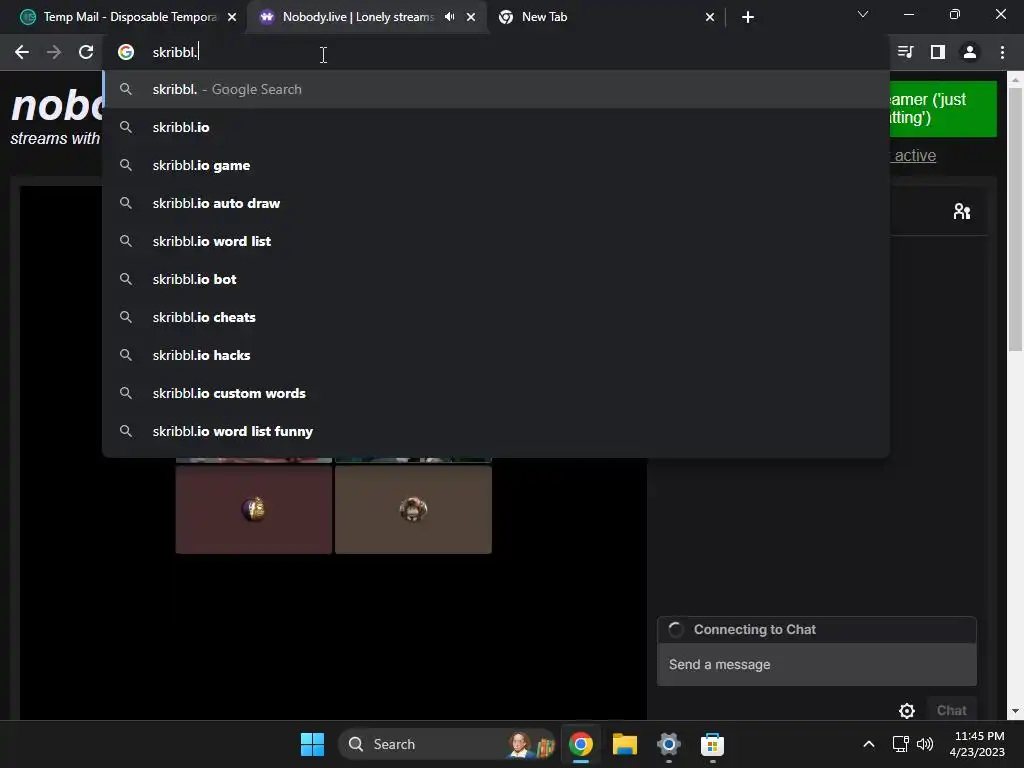Select the 'skribbl.io' suggestion
Image resolution: width=1024 pixels, height=768 pixels.
496,127
